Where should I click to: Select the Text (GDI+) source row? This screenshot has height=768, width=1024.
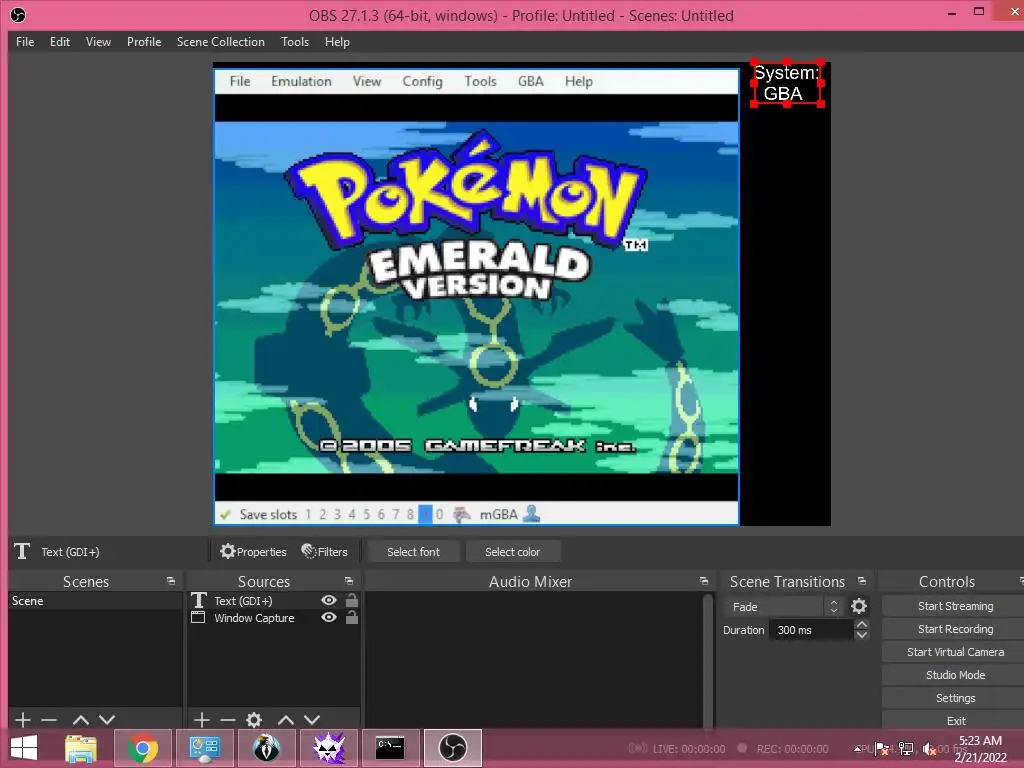pyautogui.click(x=273, y=600)
